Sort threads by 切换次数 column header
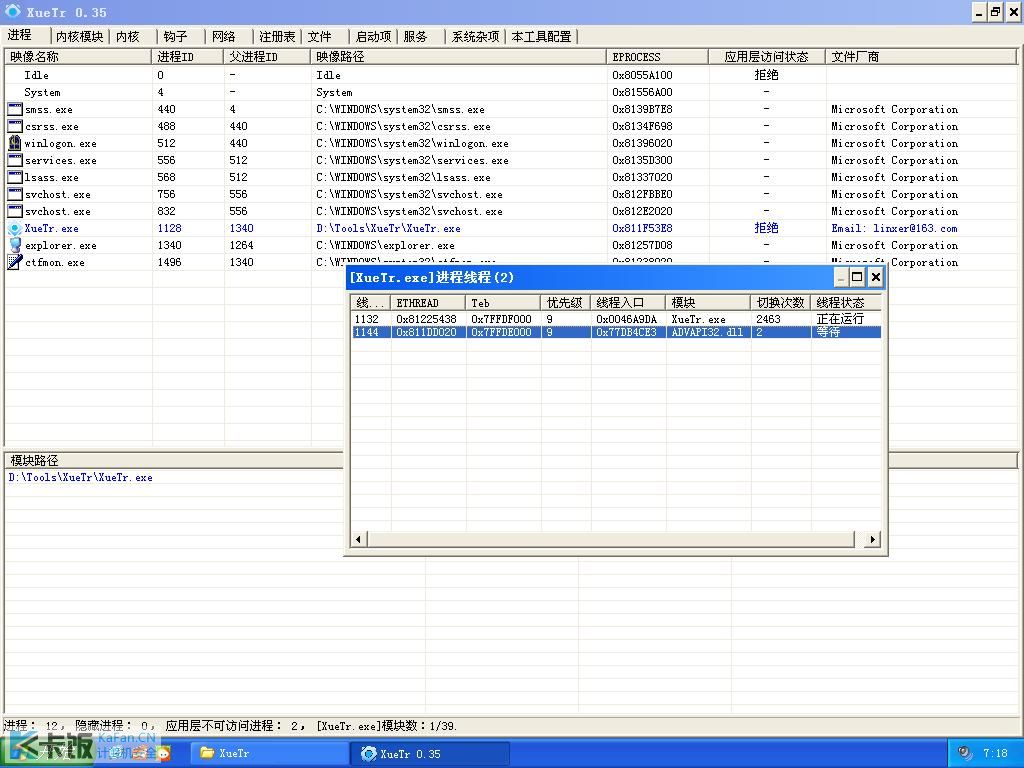 [781, 302]
